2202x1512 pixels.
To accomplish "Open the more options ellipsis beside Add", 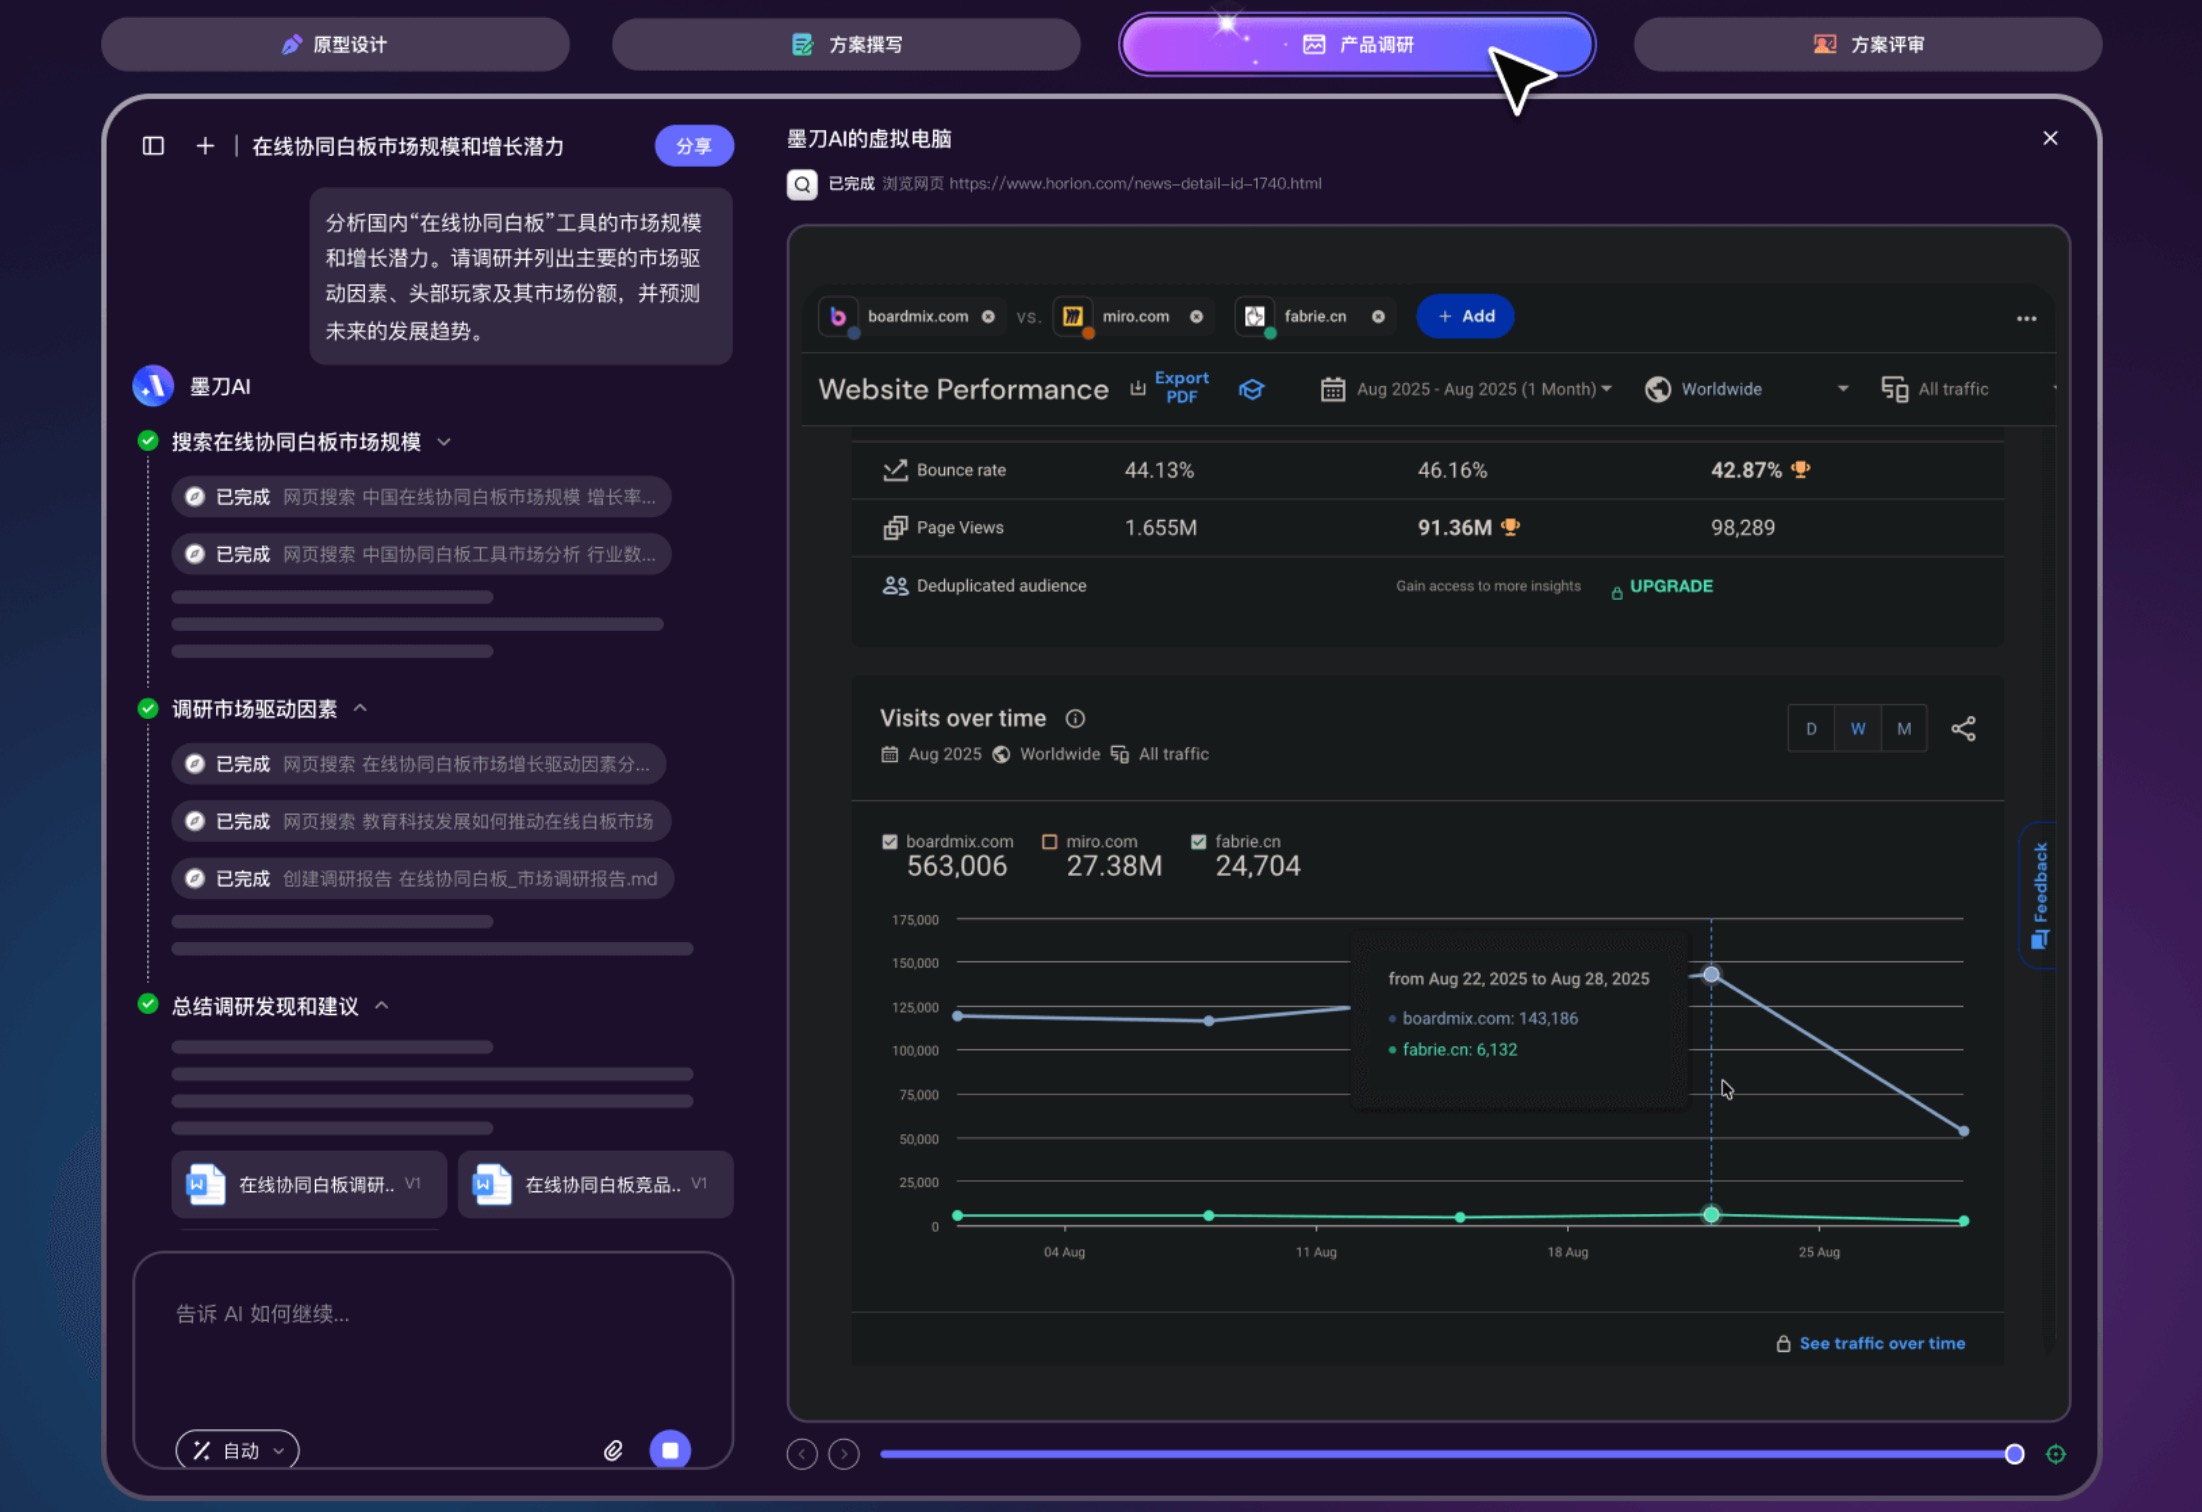I will 2026,318.
